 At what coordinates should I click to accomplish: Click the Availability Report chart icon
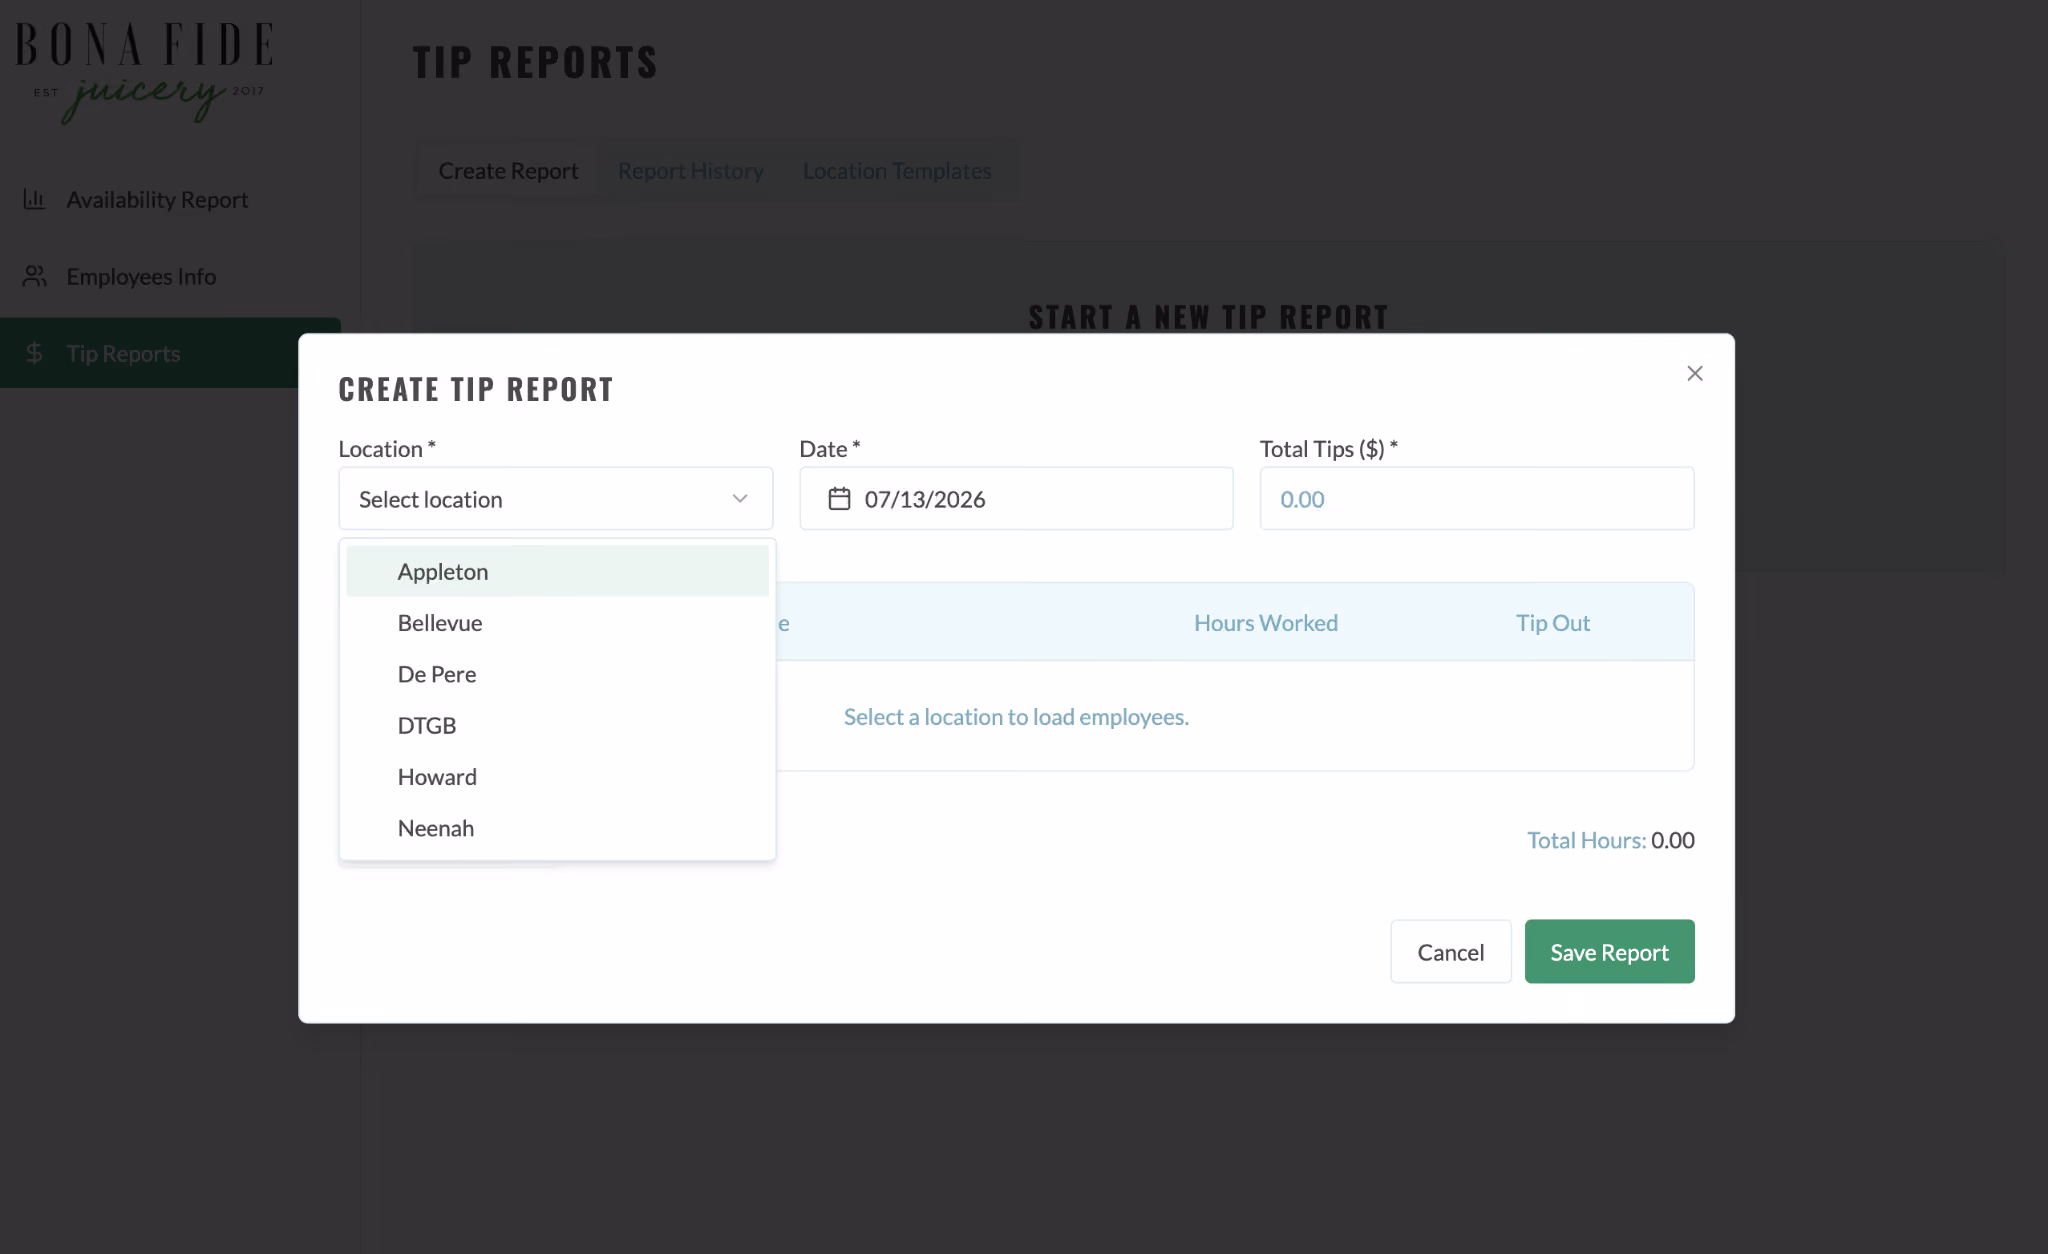pyautogui.click(x=34, y=199)
